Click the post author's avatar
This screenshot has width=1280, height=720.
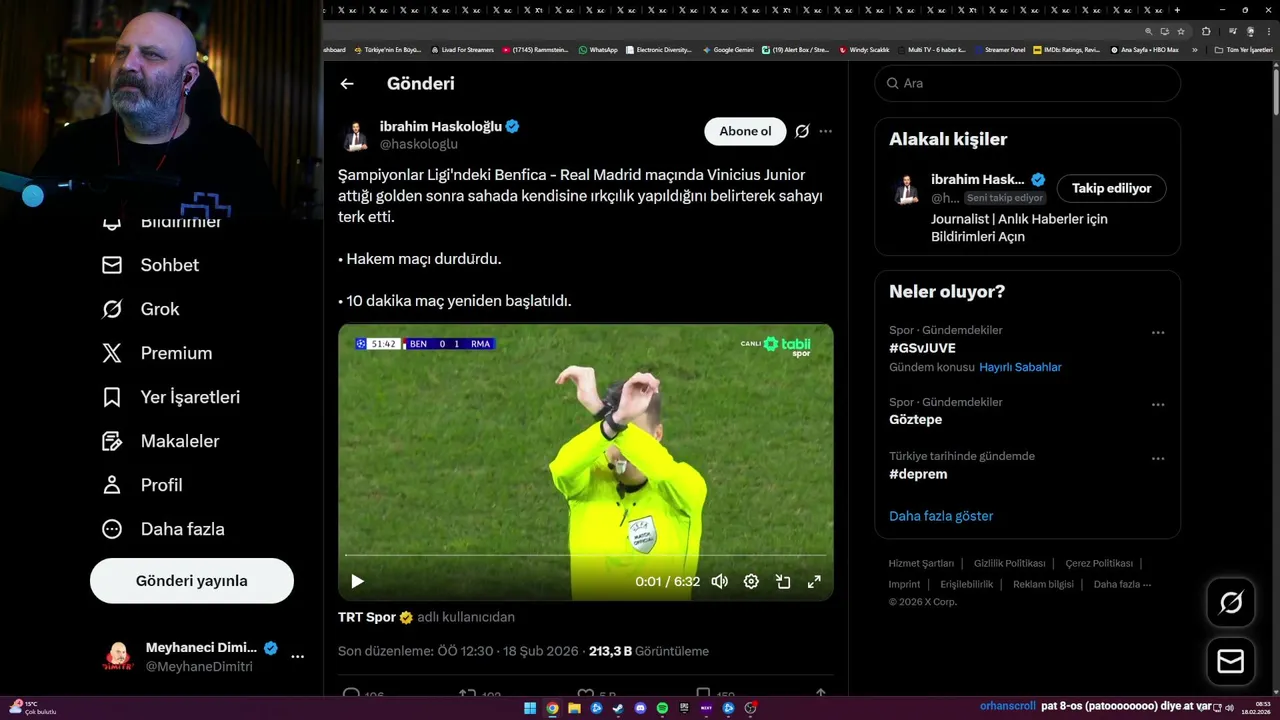click(355, 135)
